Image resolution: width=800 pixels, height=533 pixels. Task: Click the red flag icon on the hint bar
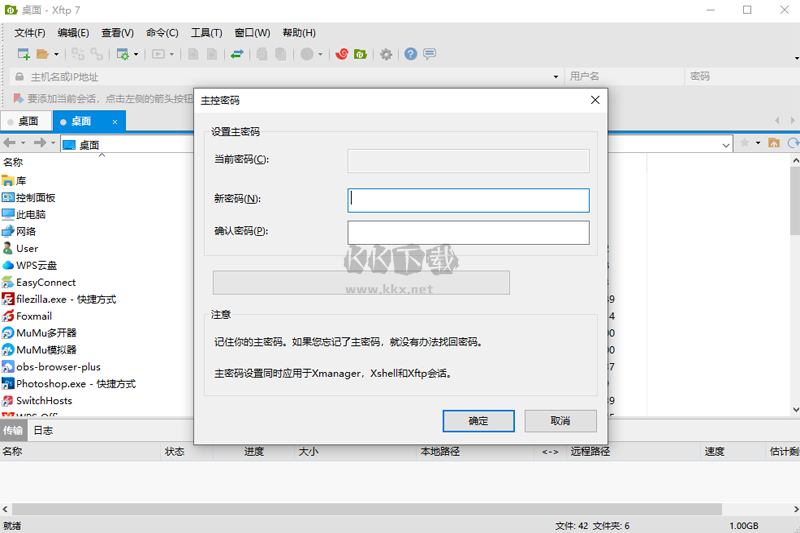(18, 98)
